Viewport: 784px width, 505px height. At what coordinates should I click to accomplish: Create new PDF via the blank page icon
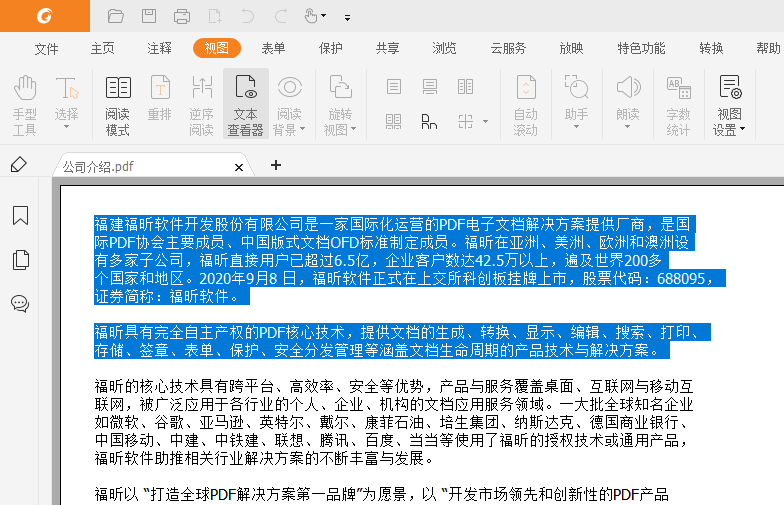pos(215,16)
